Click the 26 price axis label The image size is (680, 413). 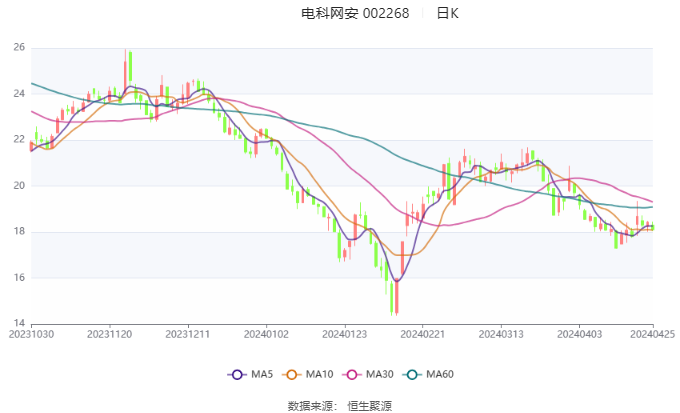(x=19, y=47)
